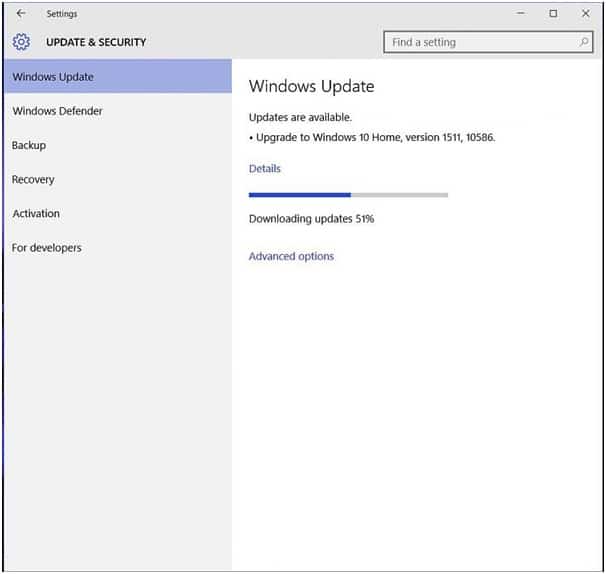This screenshot has height=574, width=606.
Task: Open Advanced options link
Action: click(291, 256)
